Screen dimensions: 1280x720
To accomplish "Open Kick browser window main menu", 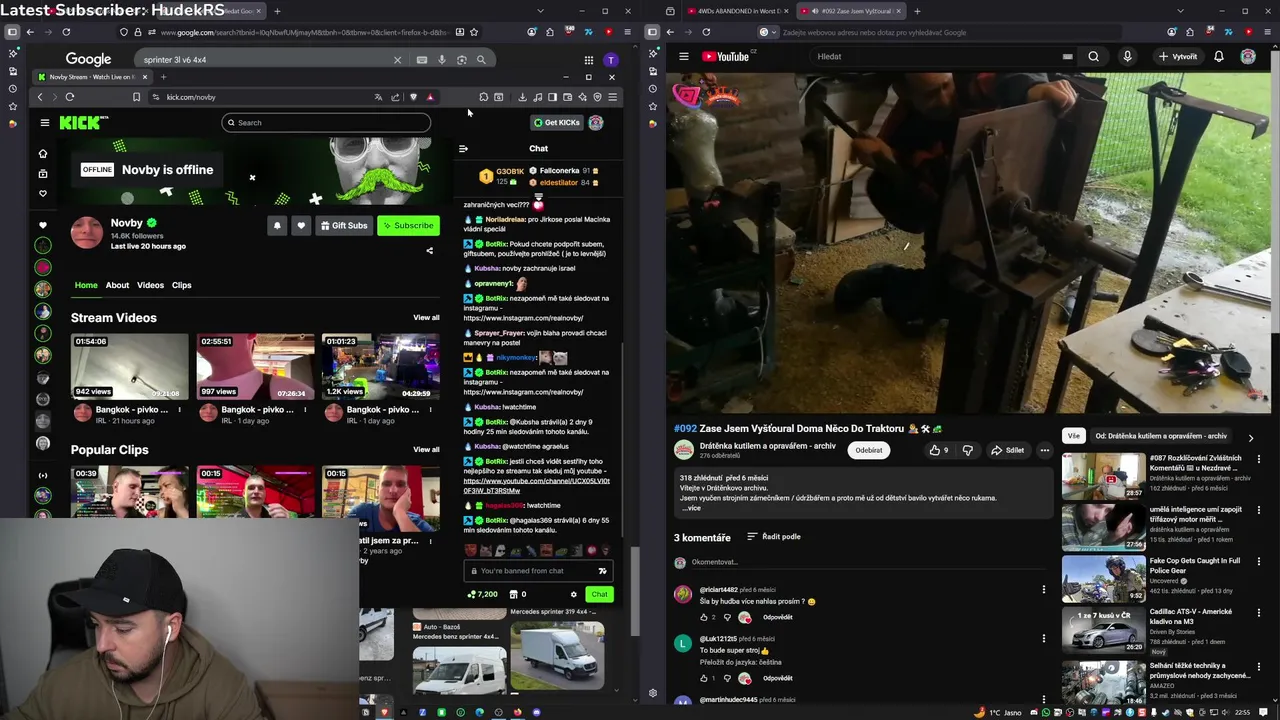I will 612,97.
